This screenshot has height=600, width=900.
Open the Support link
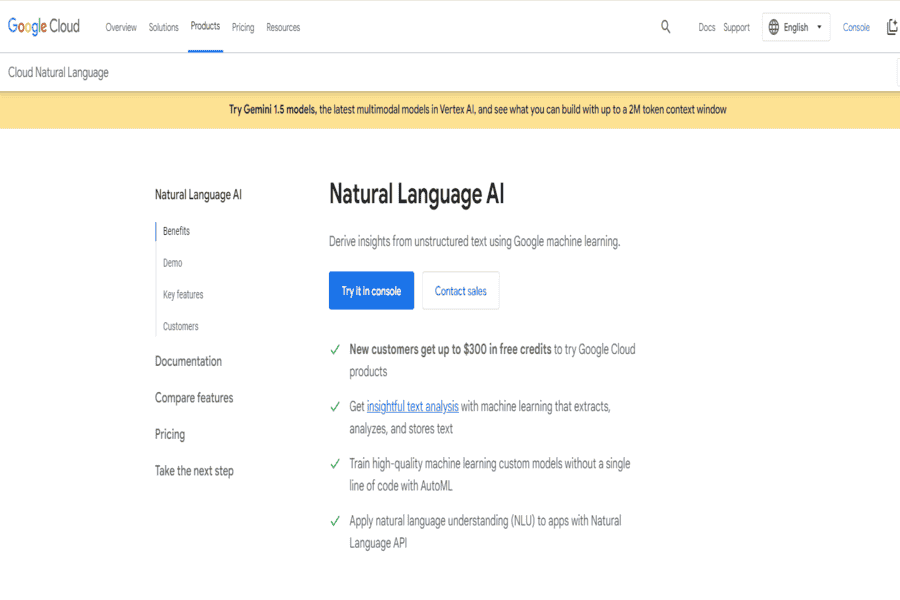click(736, 28)
